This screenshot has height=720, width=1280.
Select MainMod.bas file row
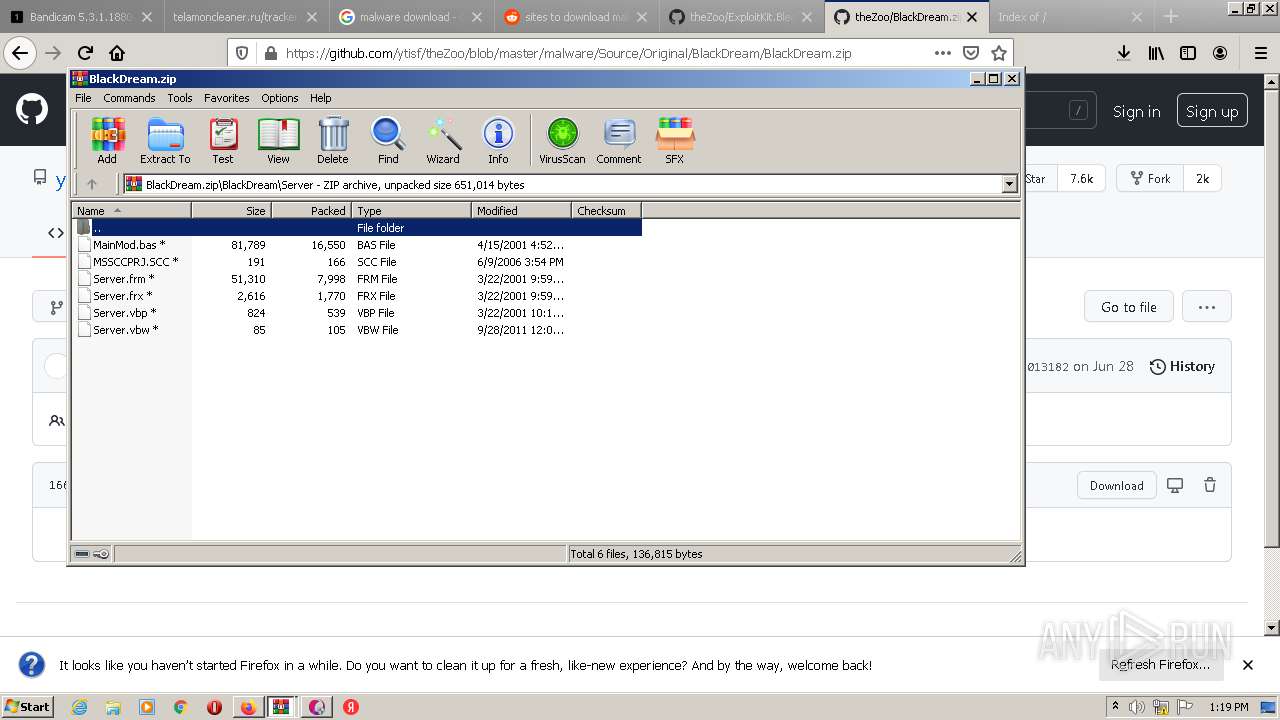(356, 245)
